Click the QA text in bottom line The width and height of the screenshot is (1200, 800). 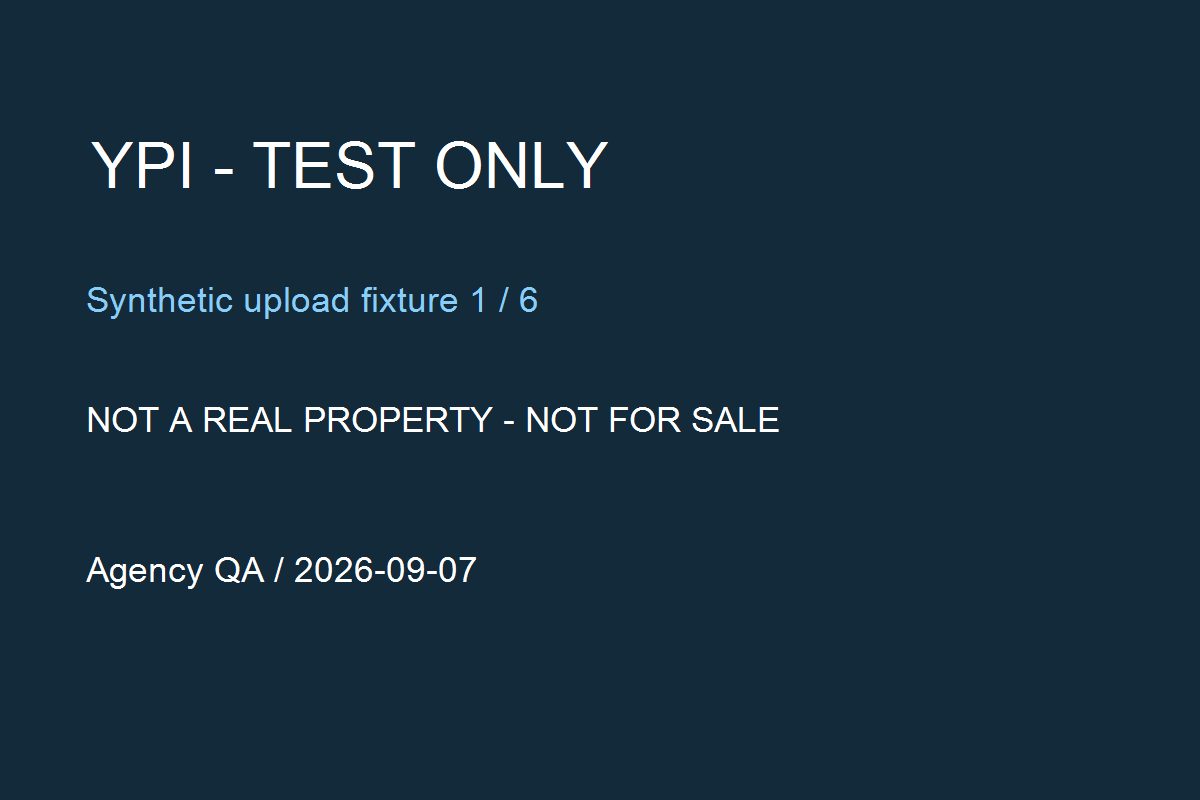pyautogui.click(x=239, y=571)
